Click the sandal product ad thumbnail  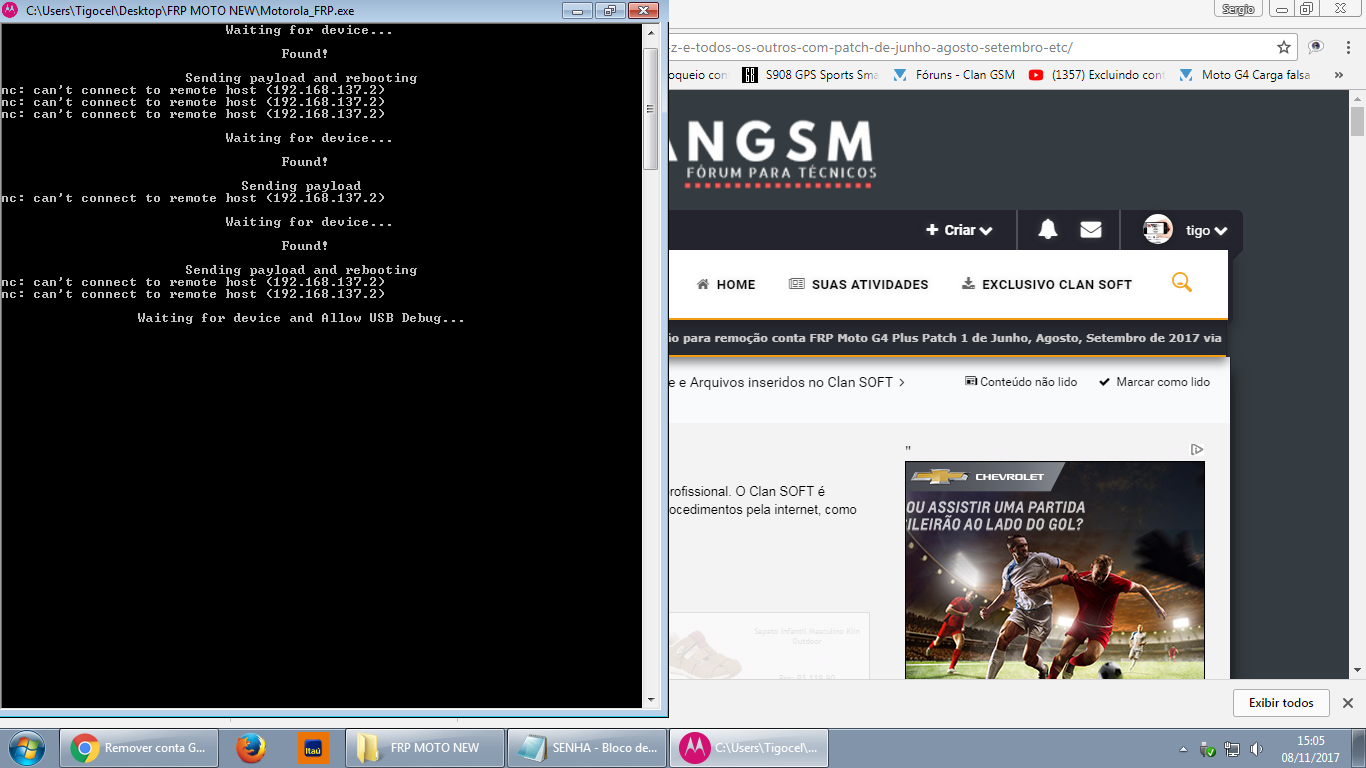pos(768,647)
